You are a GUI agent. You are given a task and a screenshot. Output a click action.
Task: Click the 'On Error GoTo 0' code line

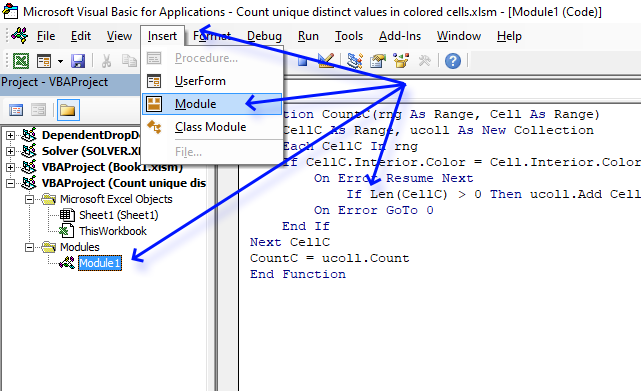click(x=374, y=210)
